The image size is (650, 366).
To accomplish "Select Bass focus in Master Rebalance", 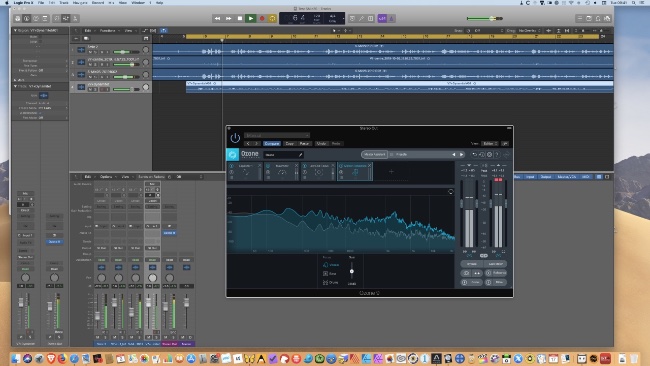I will [330, 274].
